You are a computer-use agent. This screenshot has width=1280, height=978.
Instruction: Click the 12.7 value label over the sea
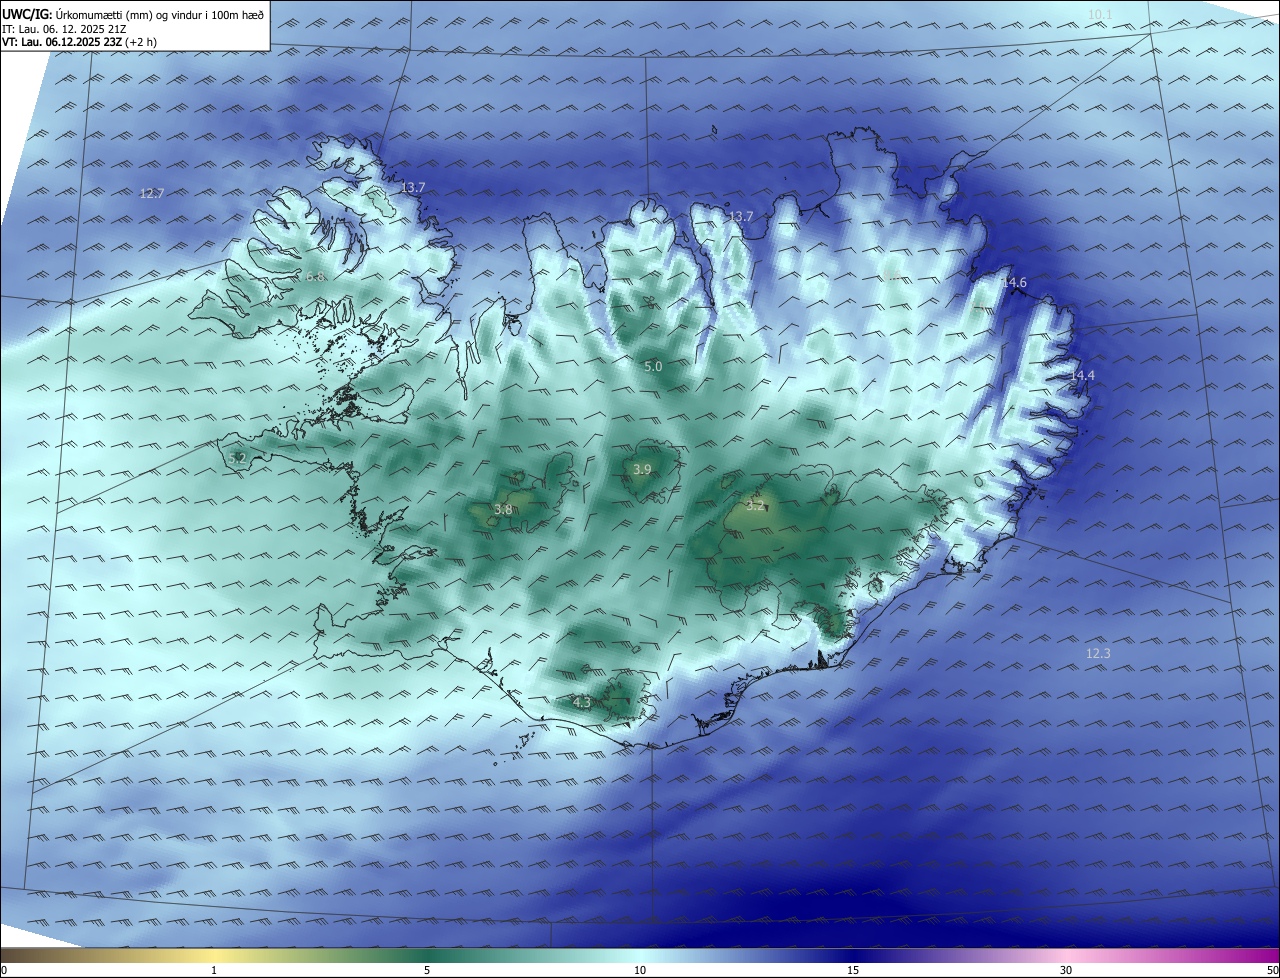(152, 193)
